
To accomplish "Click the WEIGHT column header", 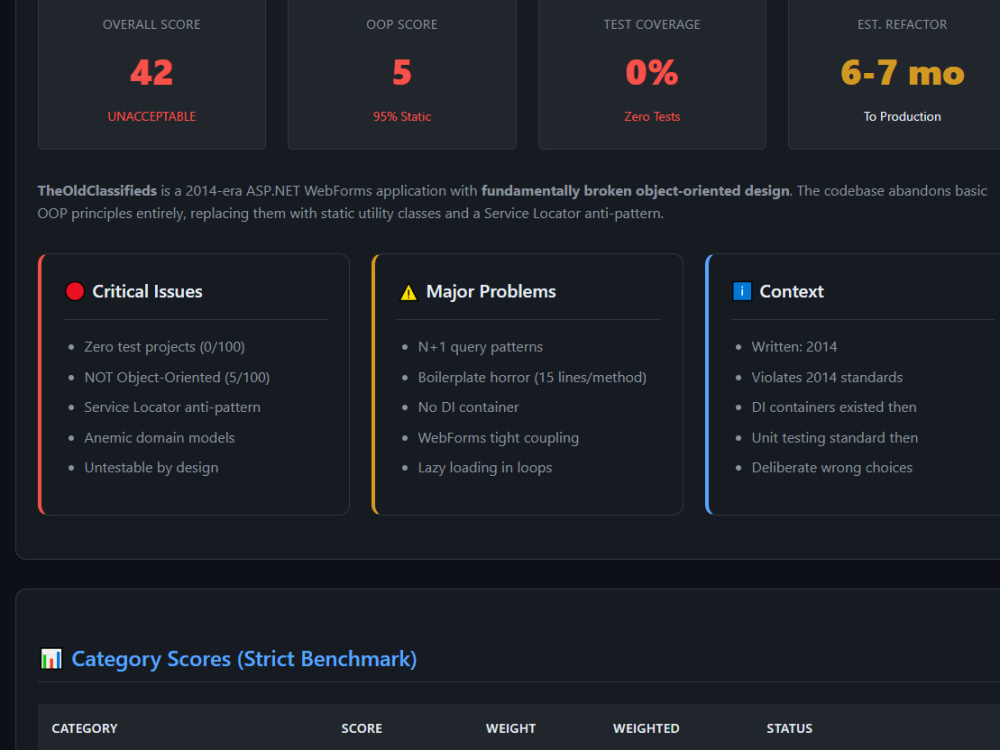I will coord(511,728).
